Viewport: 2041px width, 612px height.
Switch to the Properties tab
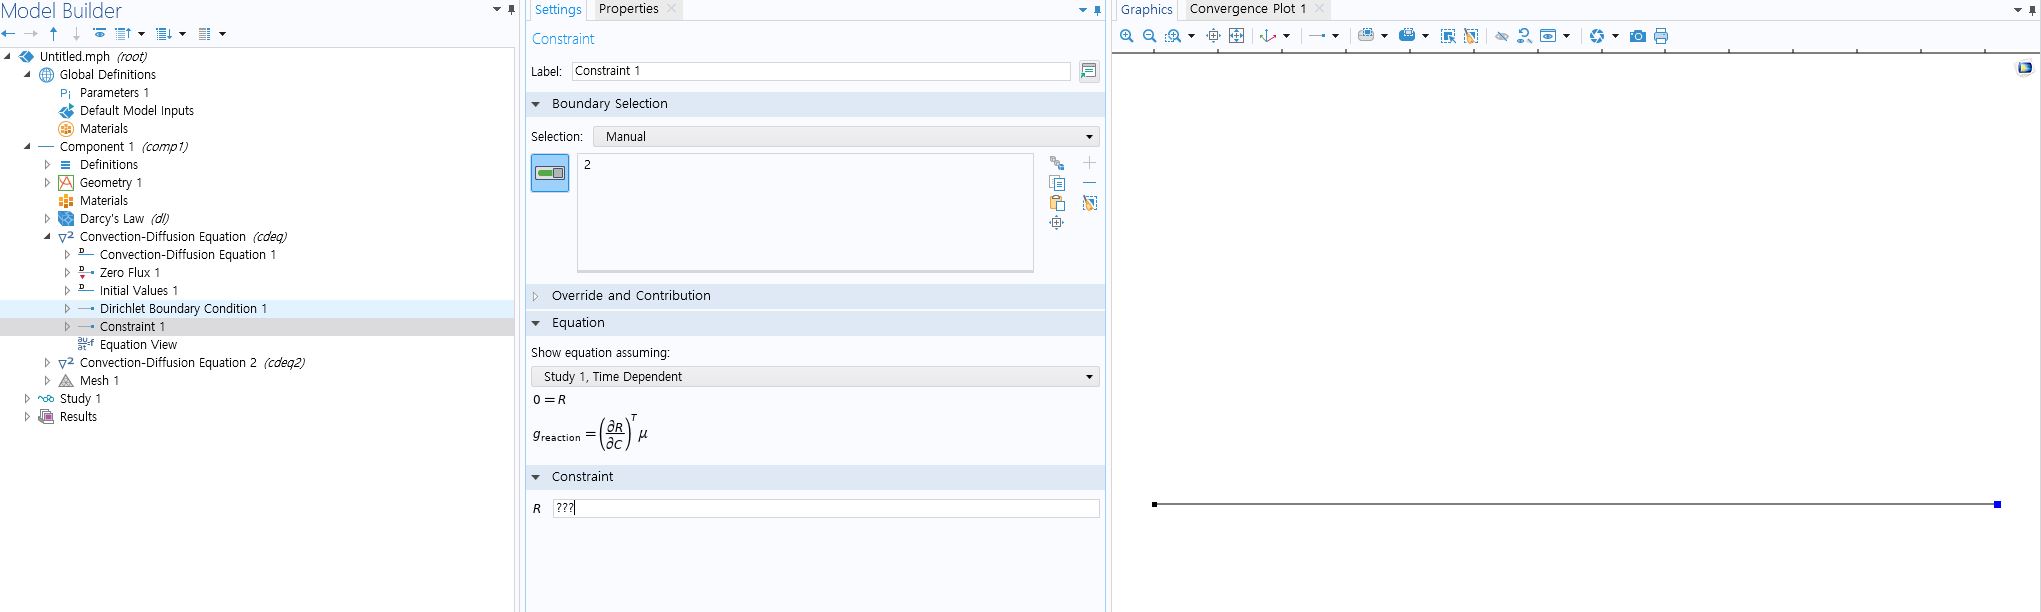[628, 9]
